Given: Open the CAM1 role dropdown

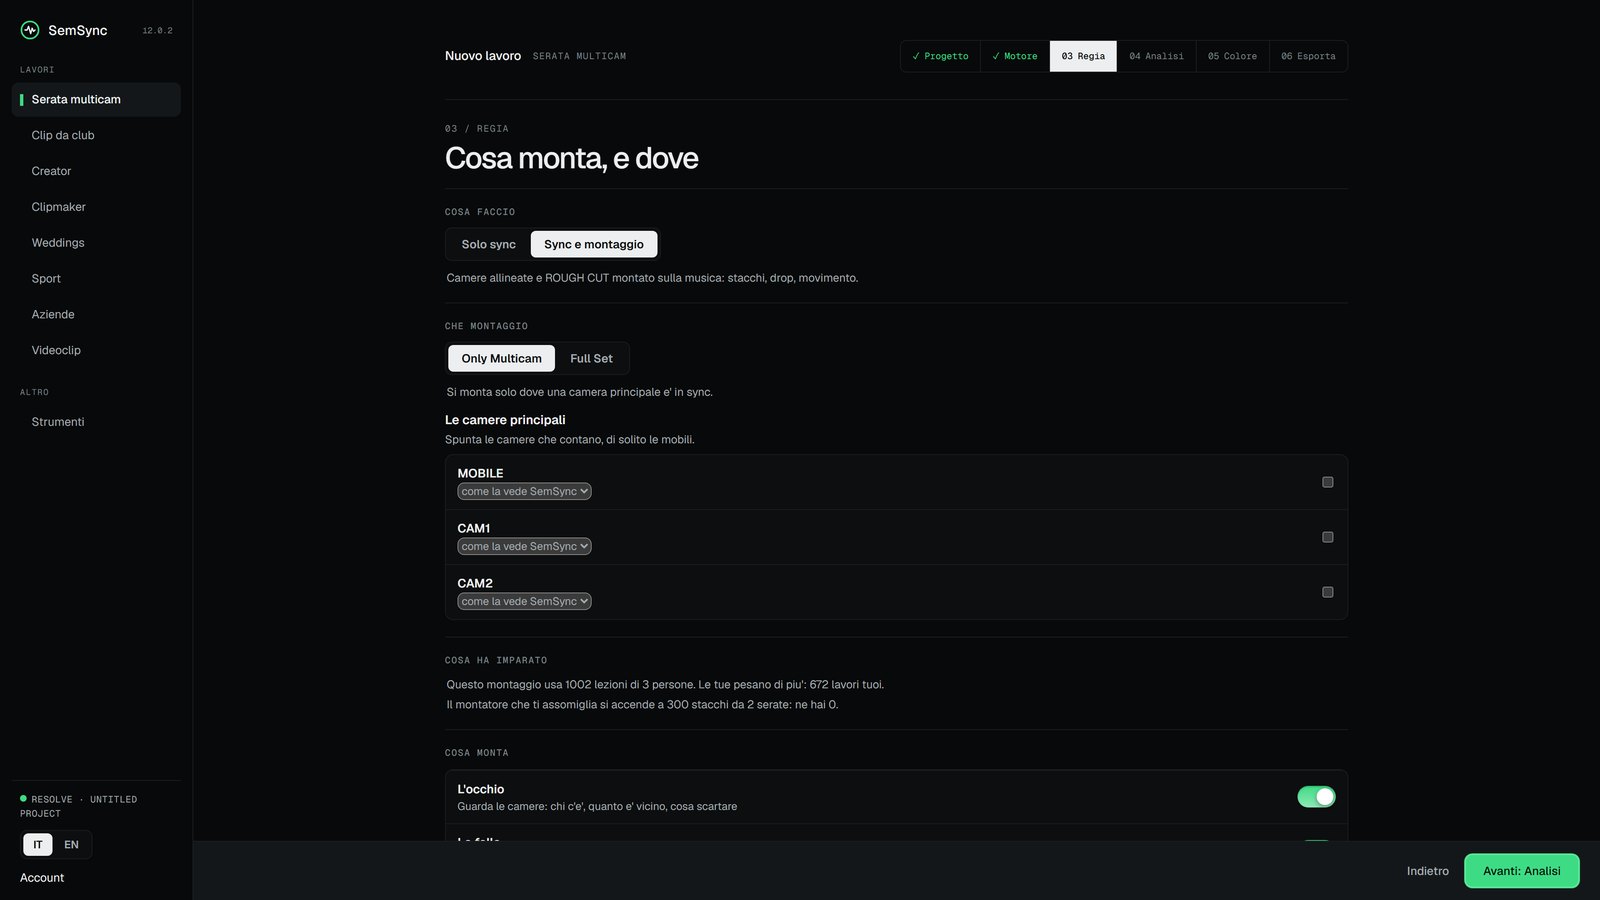Looking at the screenshot, I should [x=524, y=546].
